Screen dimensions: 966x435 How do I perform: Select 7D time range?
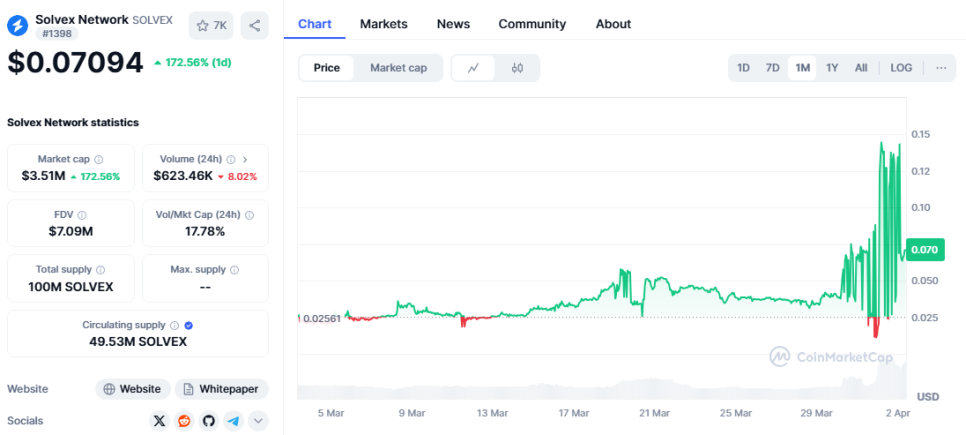coord(773,68)
